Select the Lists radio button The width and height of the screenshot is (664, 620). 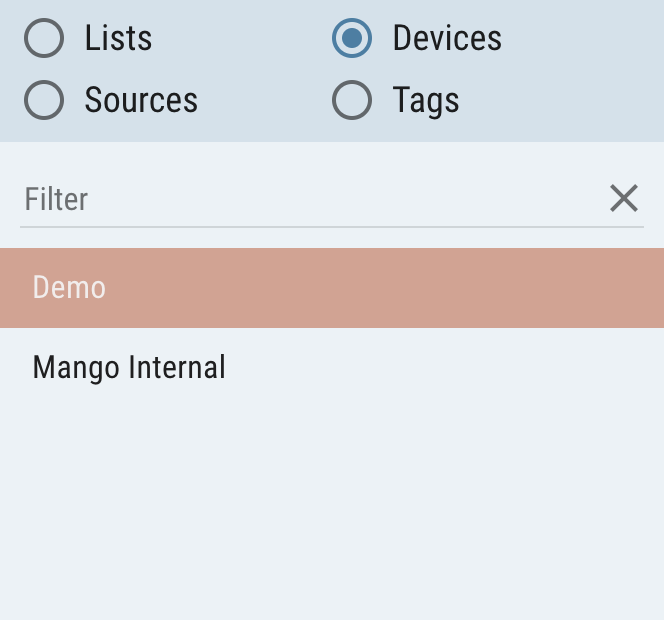click(x=44, y=39)
